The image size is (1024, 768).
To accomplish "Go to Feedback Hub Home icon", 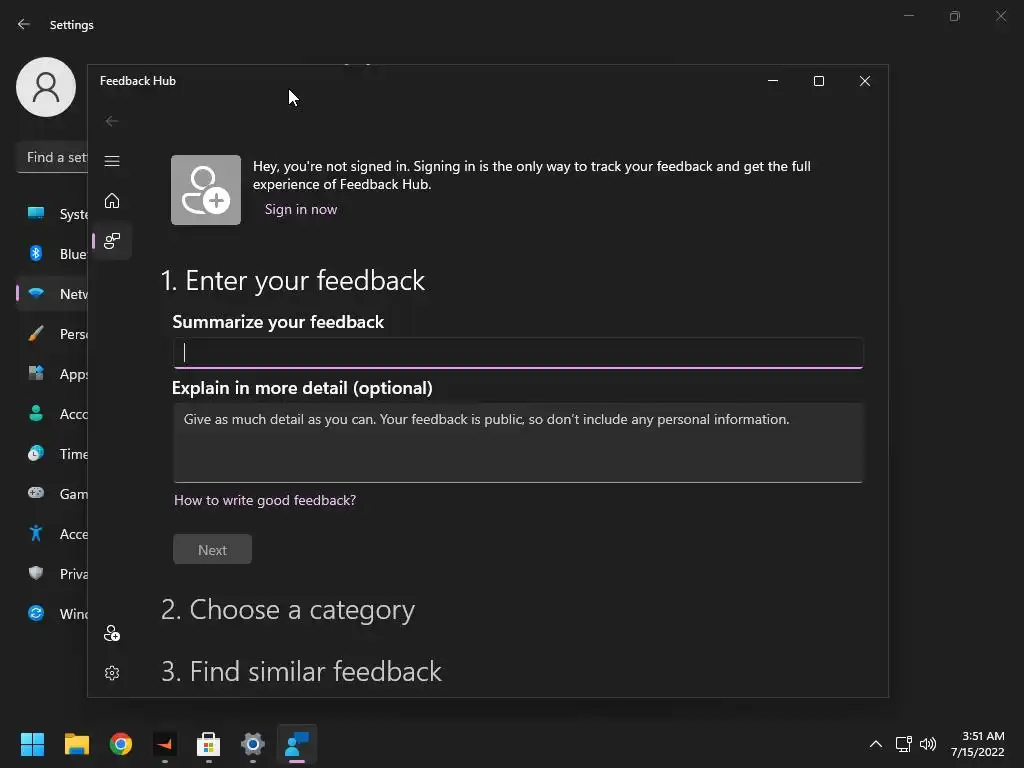I will pyautogui.click(x=112, y=200).
